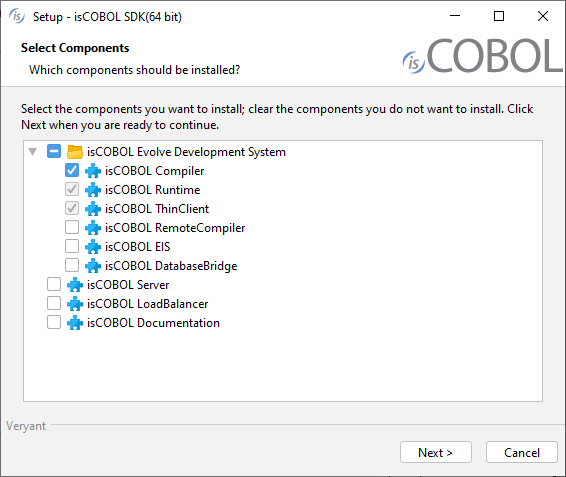566x477 pixels.
Task: Cancel the isCOBOL SDK setup
Action: click(x=522, y=452)
